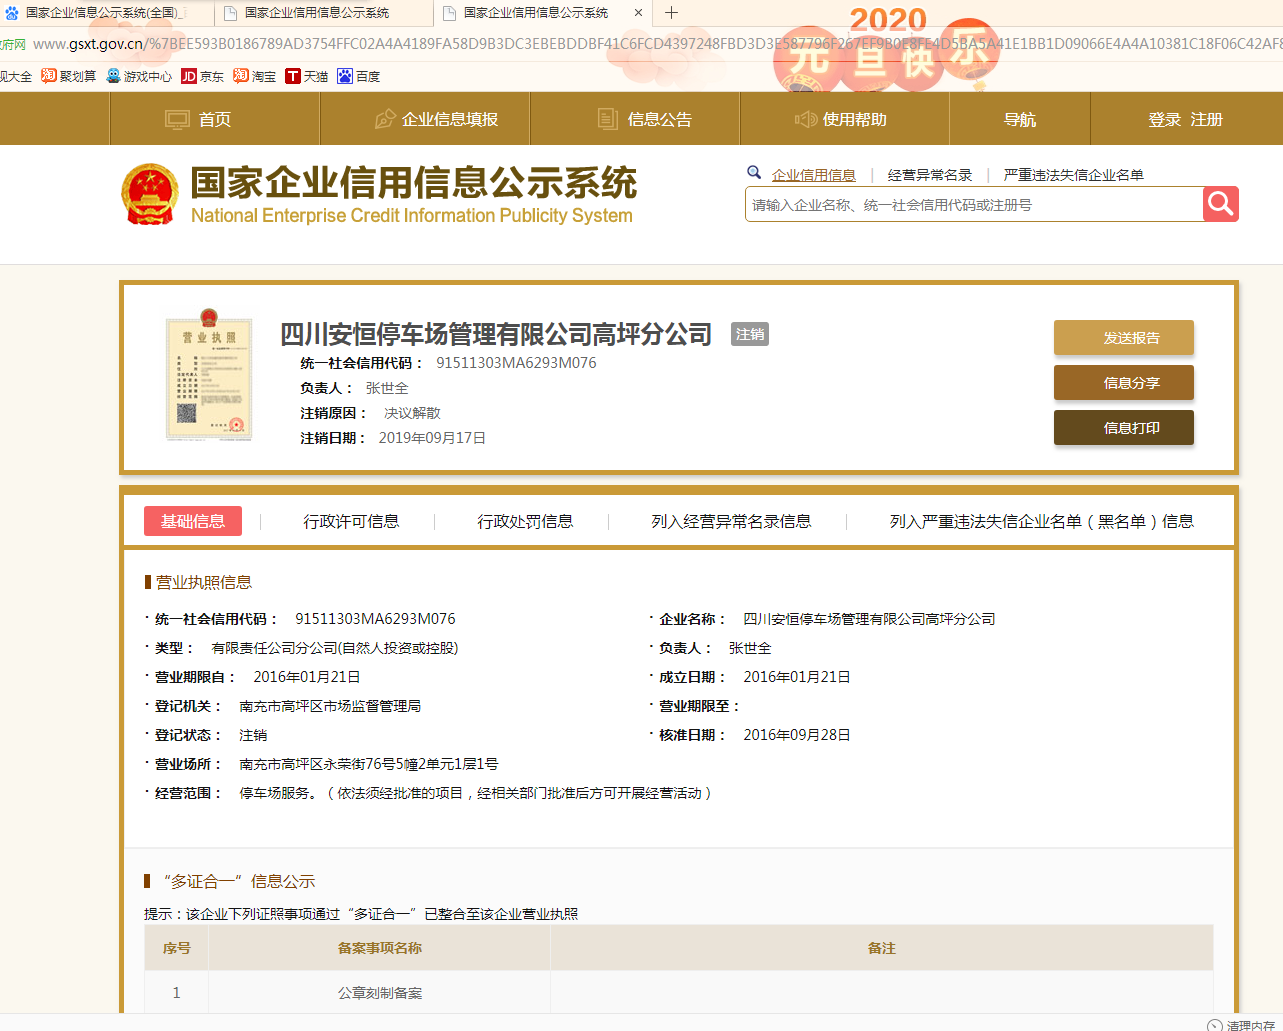
Task: Close the active browser tab
Action: [x=638, y=13]
